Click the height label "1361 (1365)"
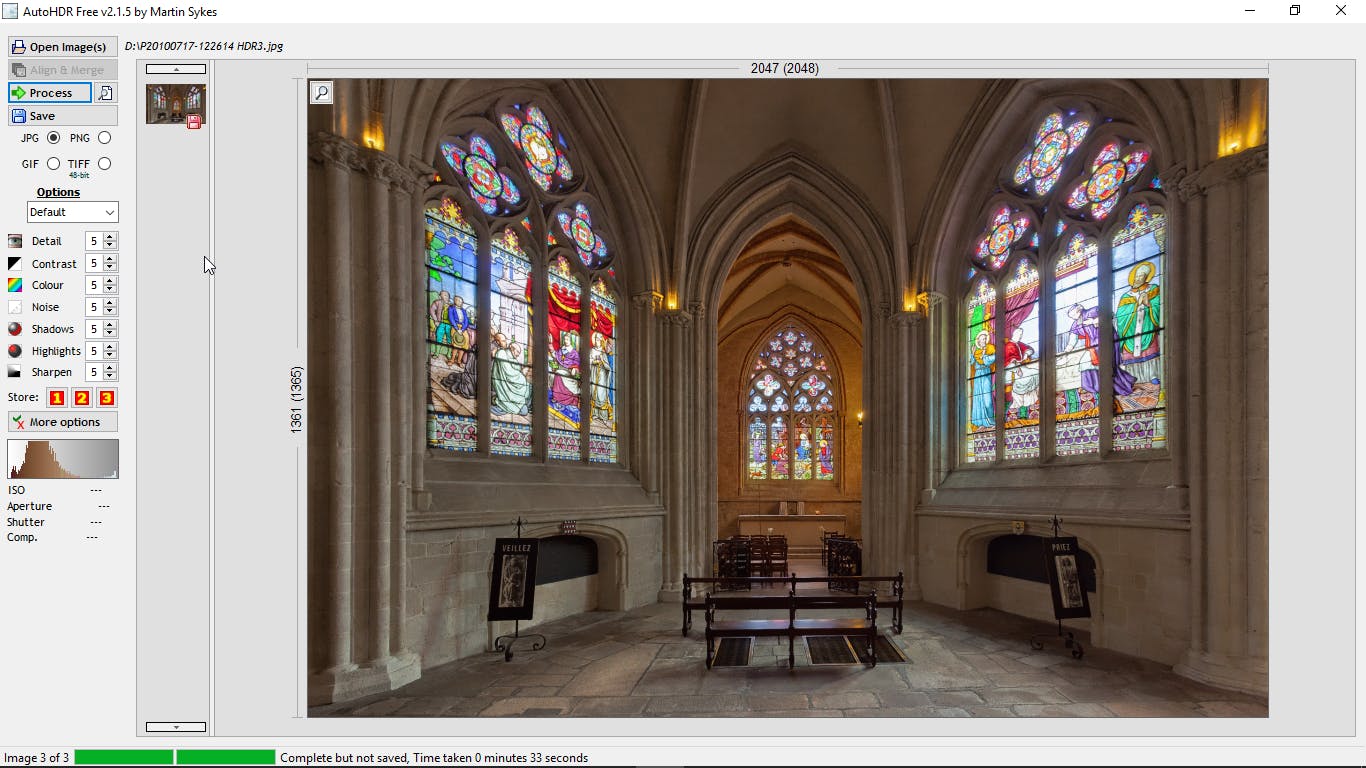 point(296,400)
